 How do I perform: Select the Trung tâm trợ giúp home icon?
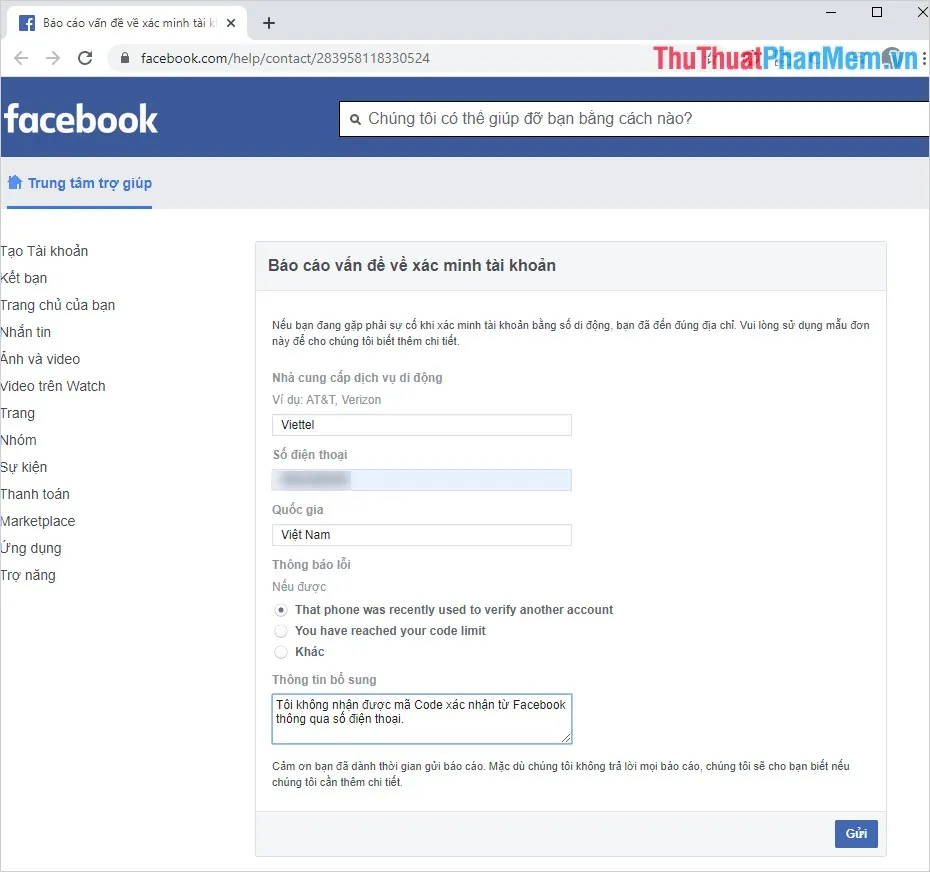pos(16,183)
